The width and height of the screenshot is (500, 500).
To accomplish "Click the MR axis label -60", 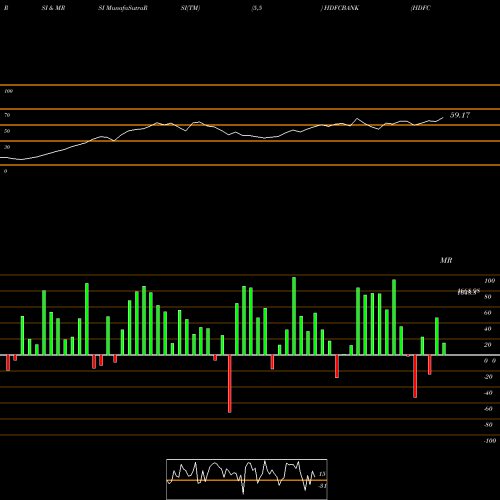I will click(x=488, y=409).
